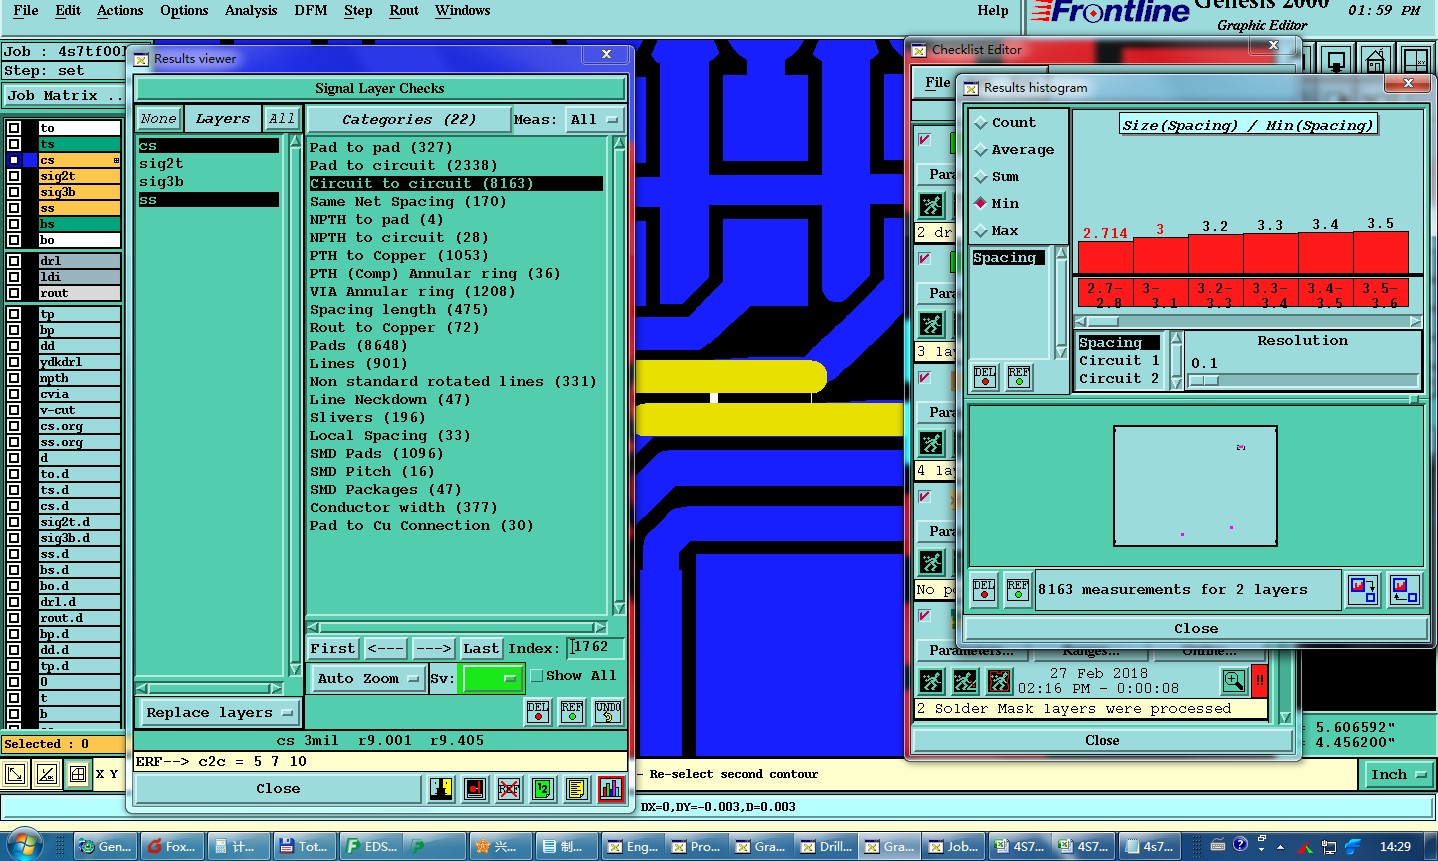Click DEL icon below Spacing list in histogram
The image size is (1438, 861).
coord(985,377)
